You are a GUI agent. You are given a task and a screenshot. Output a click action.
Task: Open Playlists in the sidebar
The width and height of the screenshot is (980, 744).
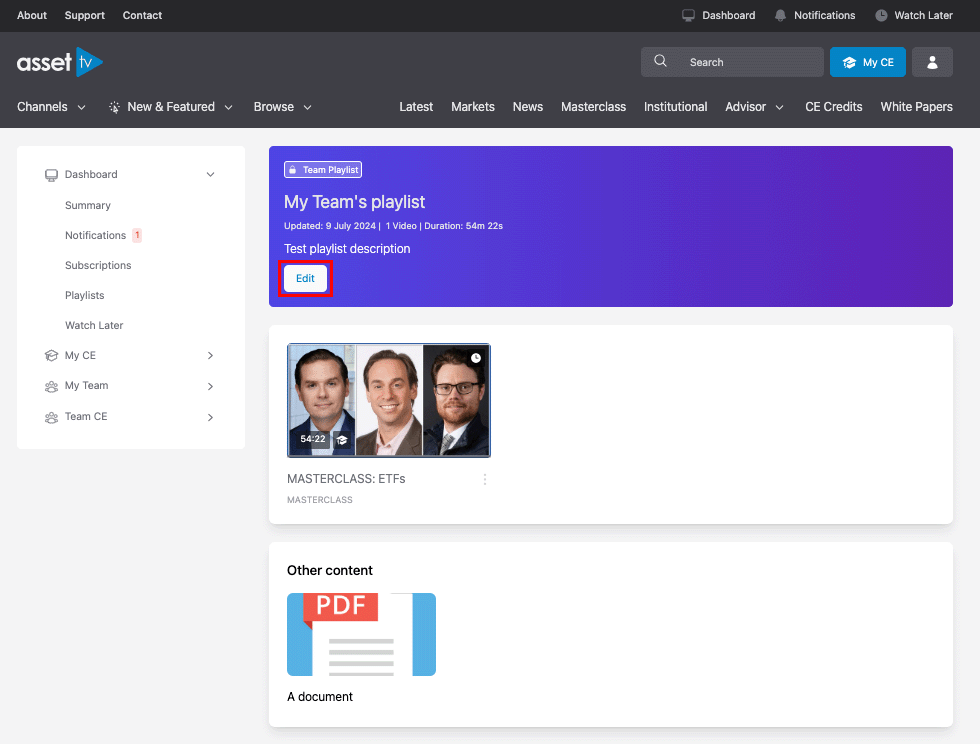point(85,296)
